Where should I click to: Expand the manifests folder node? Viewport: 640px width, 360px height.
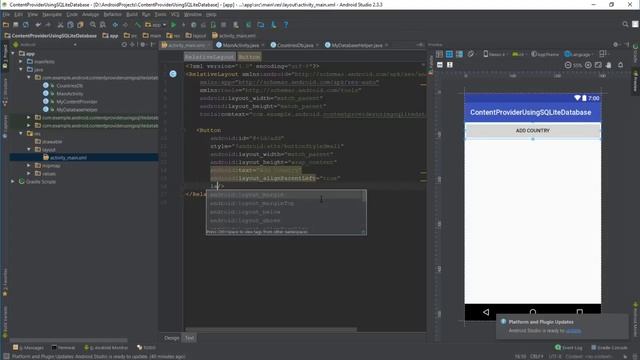pos(21,62)
